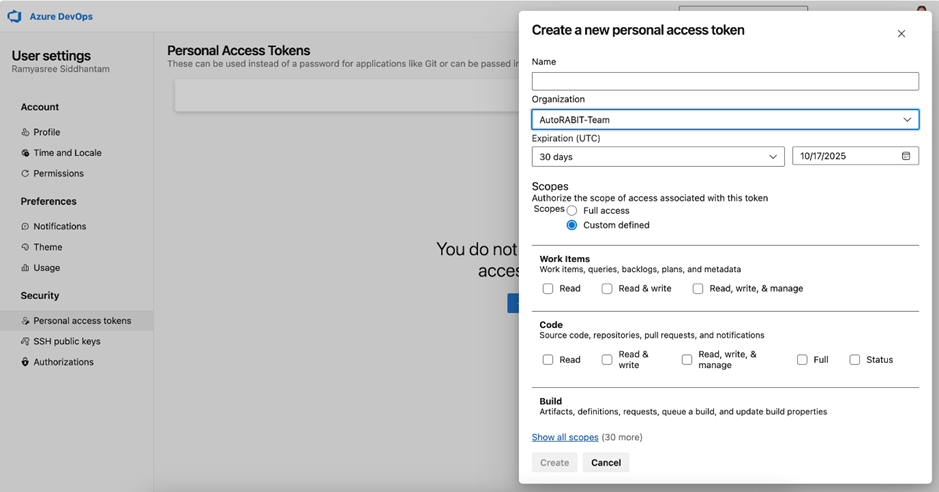The width and height of the screenshot is (939, 492).
Task: Close the personal access token dialog
Action: (901, 34)
